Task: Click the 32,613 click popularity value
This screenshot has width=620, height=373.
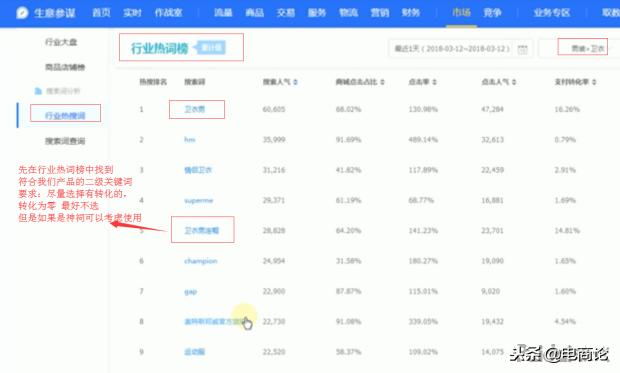Action: [492, 140]
